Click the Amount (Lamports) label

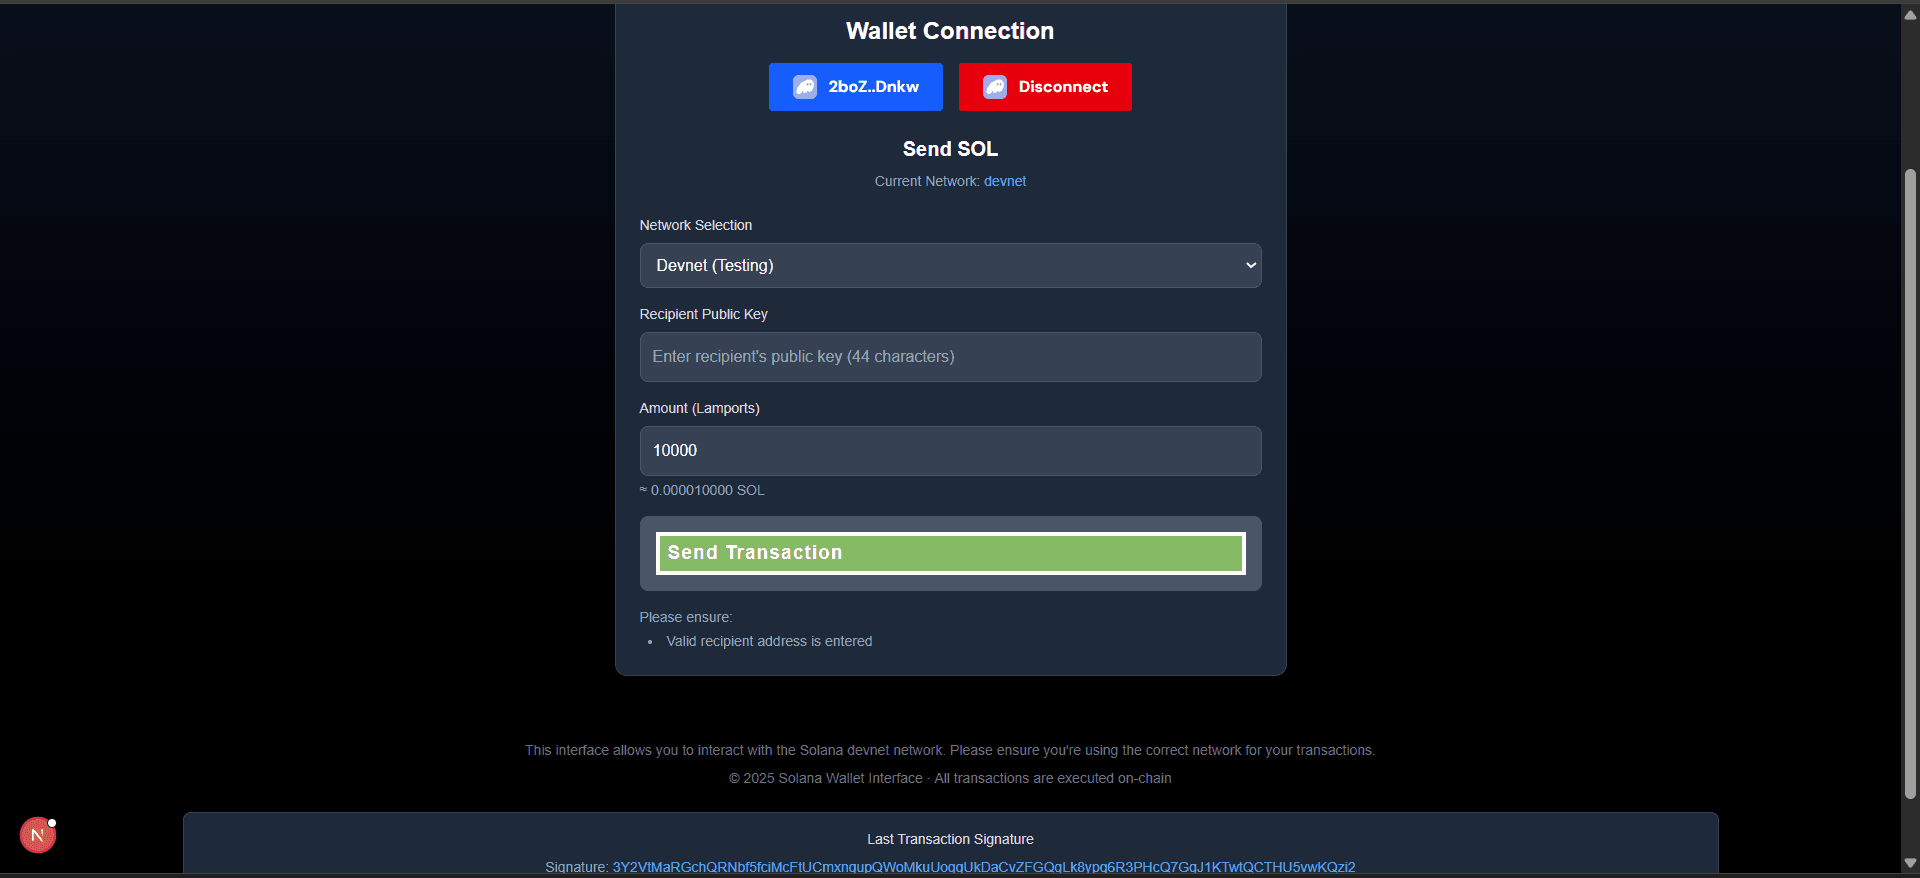click(x=699, y=408)
